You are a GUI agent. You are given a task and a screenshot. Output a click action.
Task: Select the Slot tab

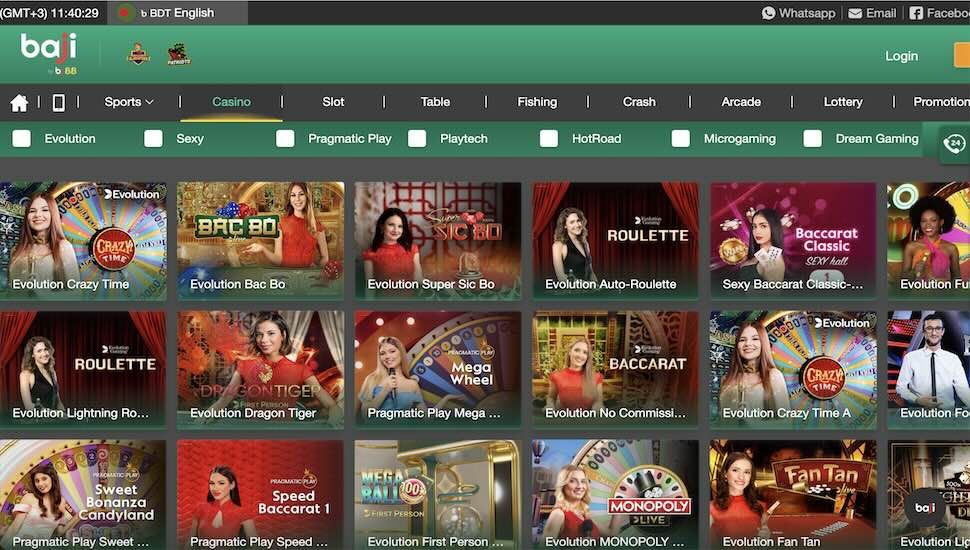pyautogui.click(x=333, y=102)
